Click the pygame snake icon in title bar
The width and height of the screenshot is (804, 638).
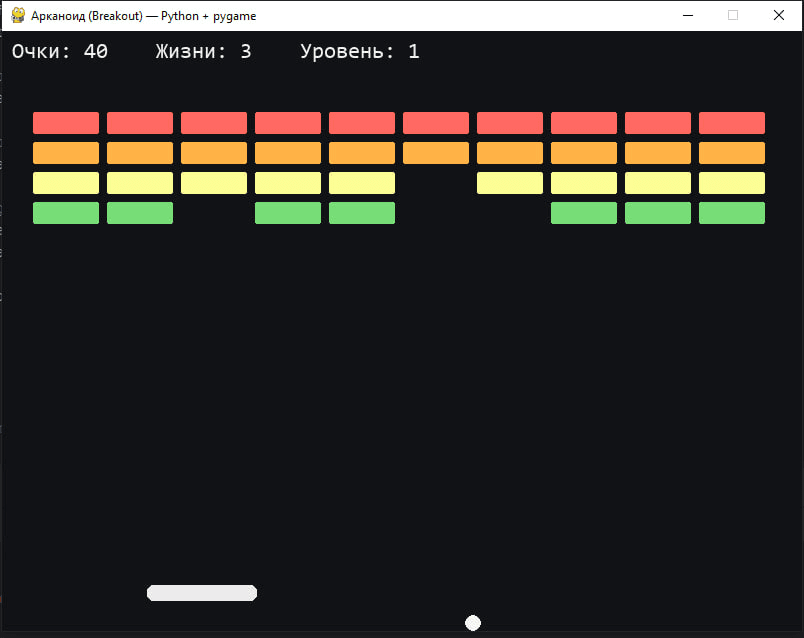[18, 15]
